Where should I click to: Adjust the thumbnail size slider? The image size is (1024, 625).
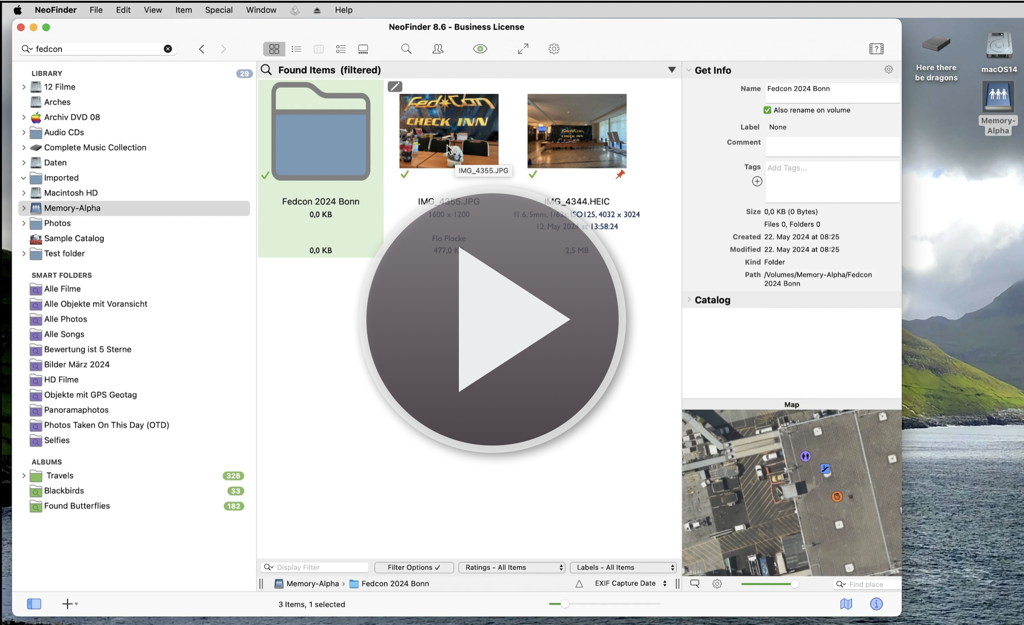(566, 604)
